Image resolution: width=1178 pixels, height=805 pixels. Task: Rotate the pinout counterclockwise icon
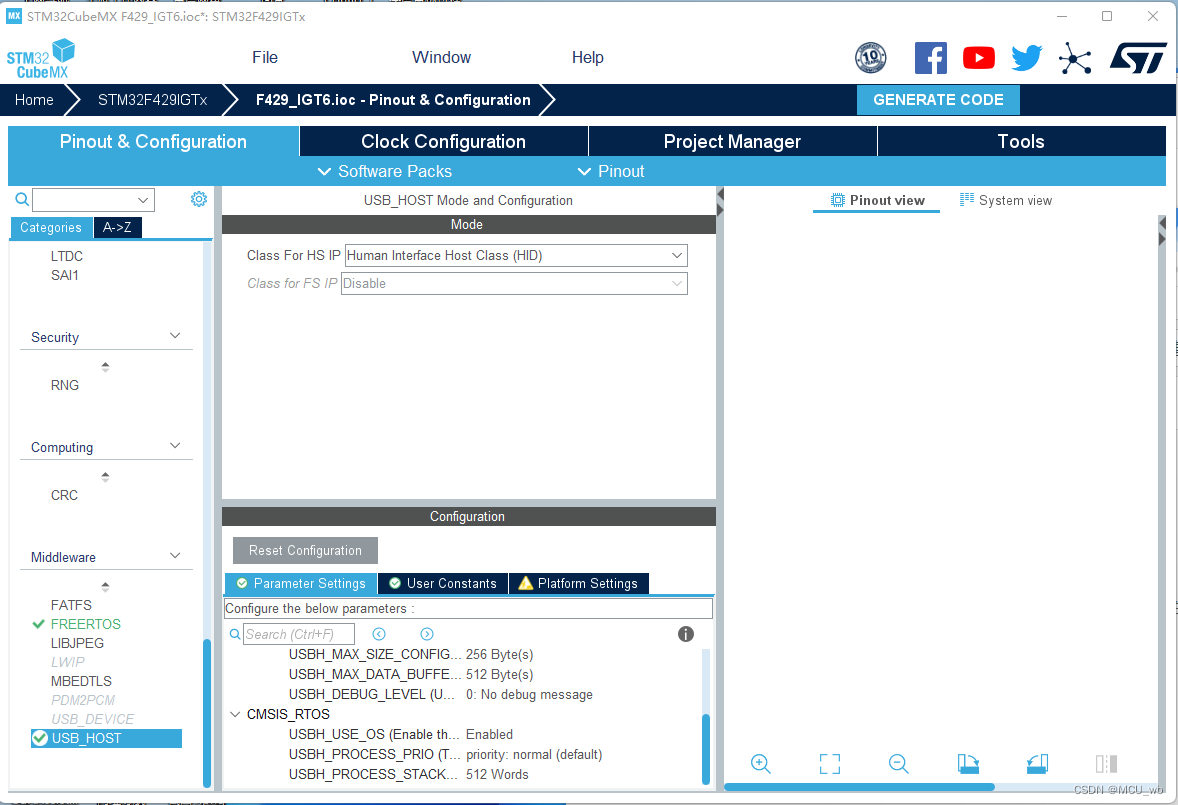click(x=1038, y=764)
